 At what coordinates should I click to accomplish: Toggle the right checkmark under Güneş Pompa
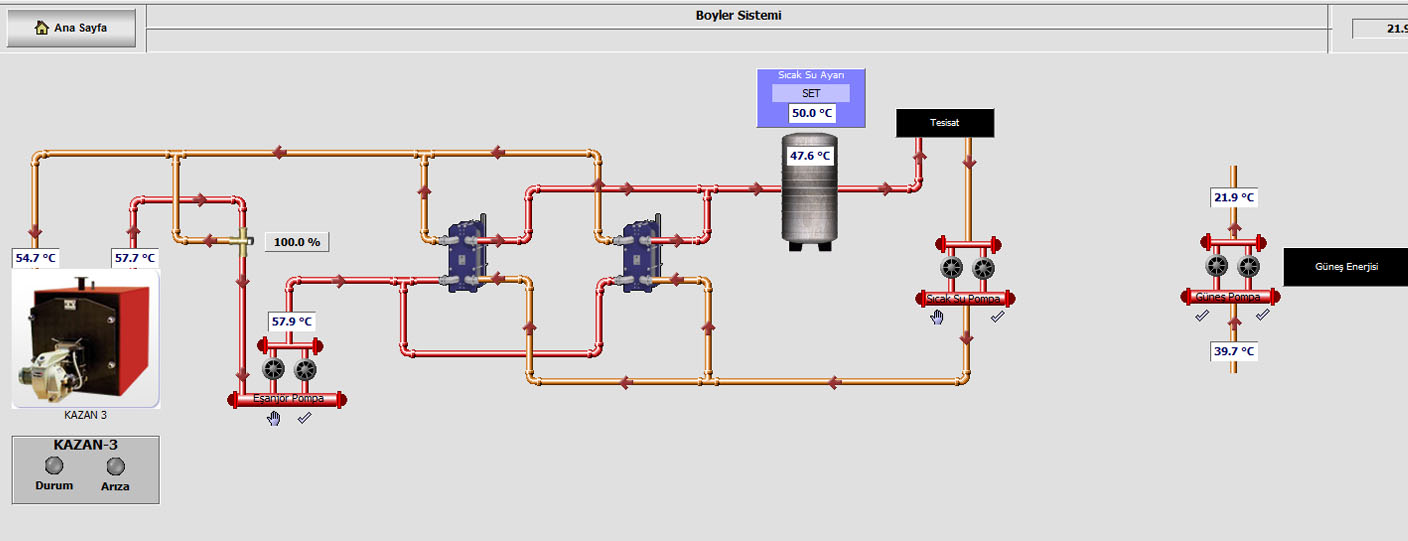(1262, 315)
